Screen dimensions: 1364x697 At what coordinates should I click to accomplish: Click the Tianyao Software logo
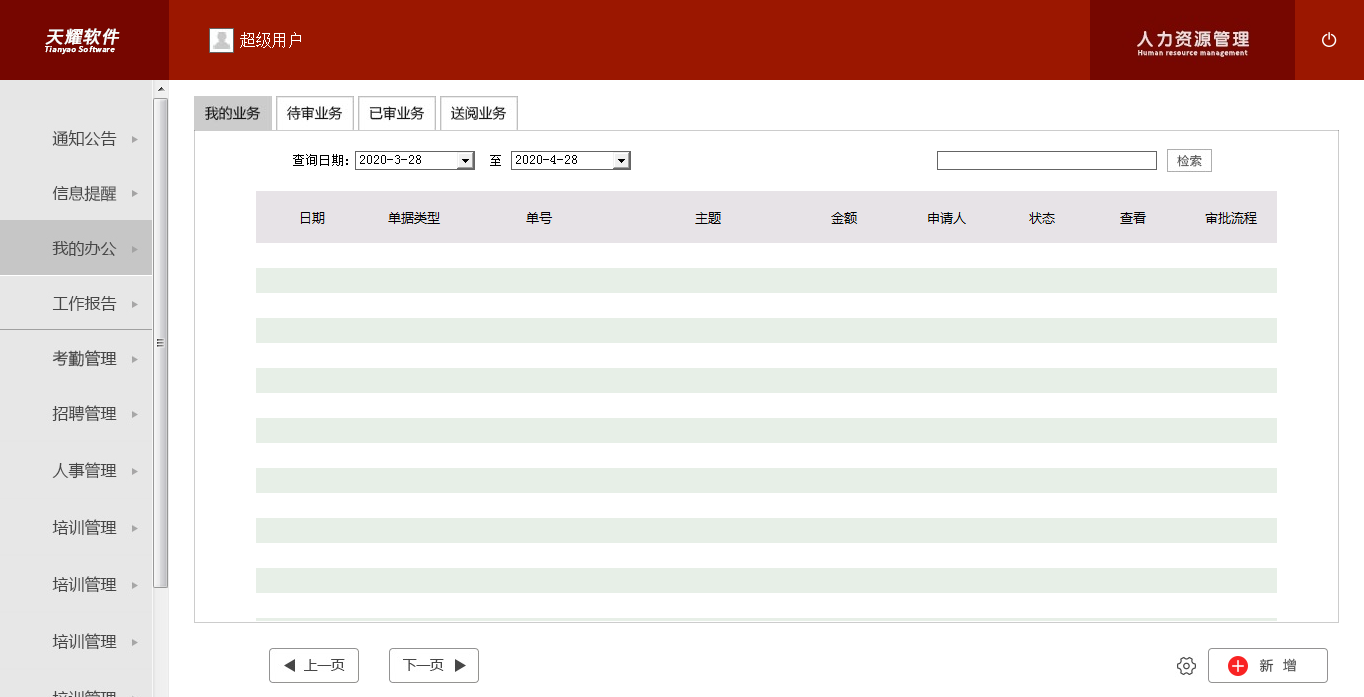click(x=82, y=40)
